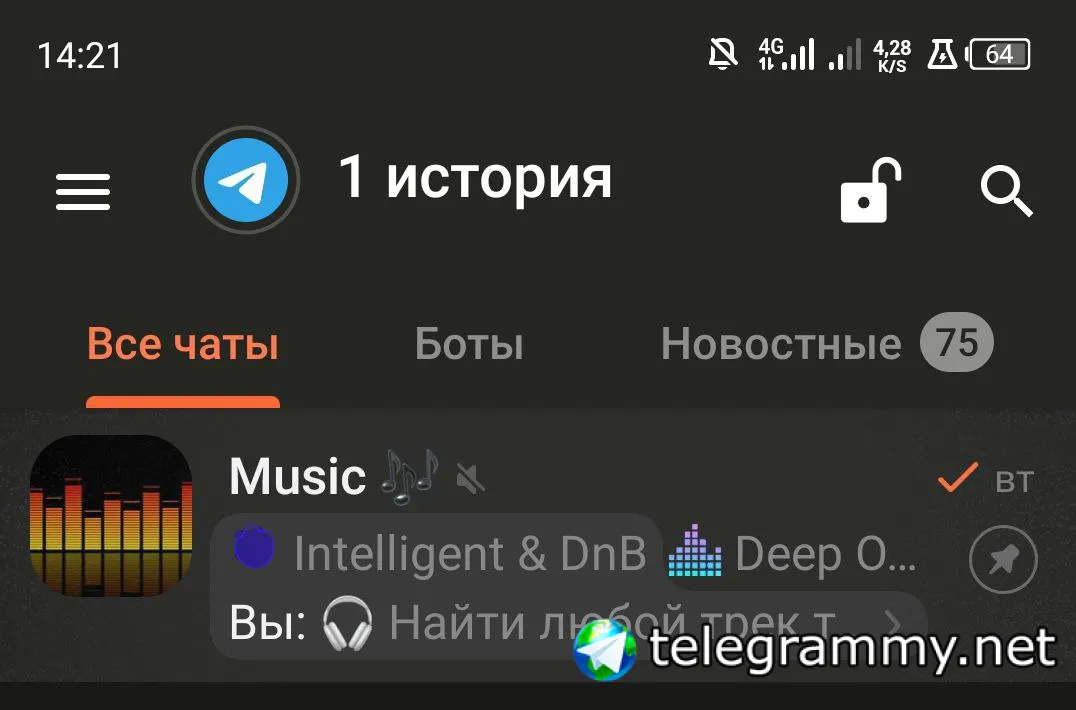Tap the unlocked padlock passcode icon
The image size is (1076, 710).
coord(871,191)
